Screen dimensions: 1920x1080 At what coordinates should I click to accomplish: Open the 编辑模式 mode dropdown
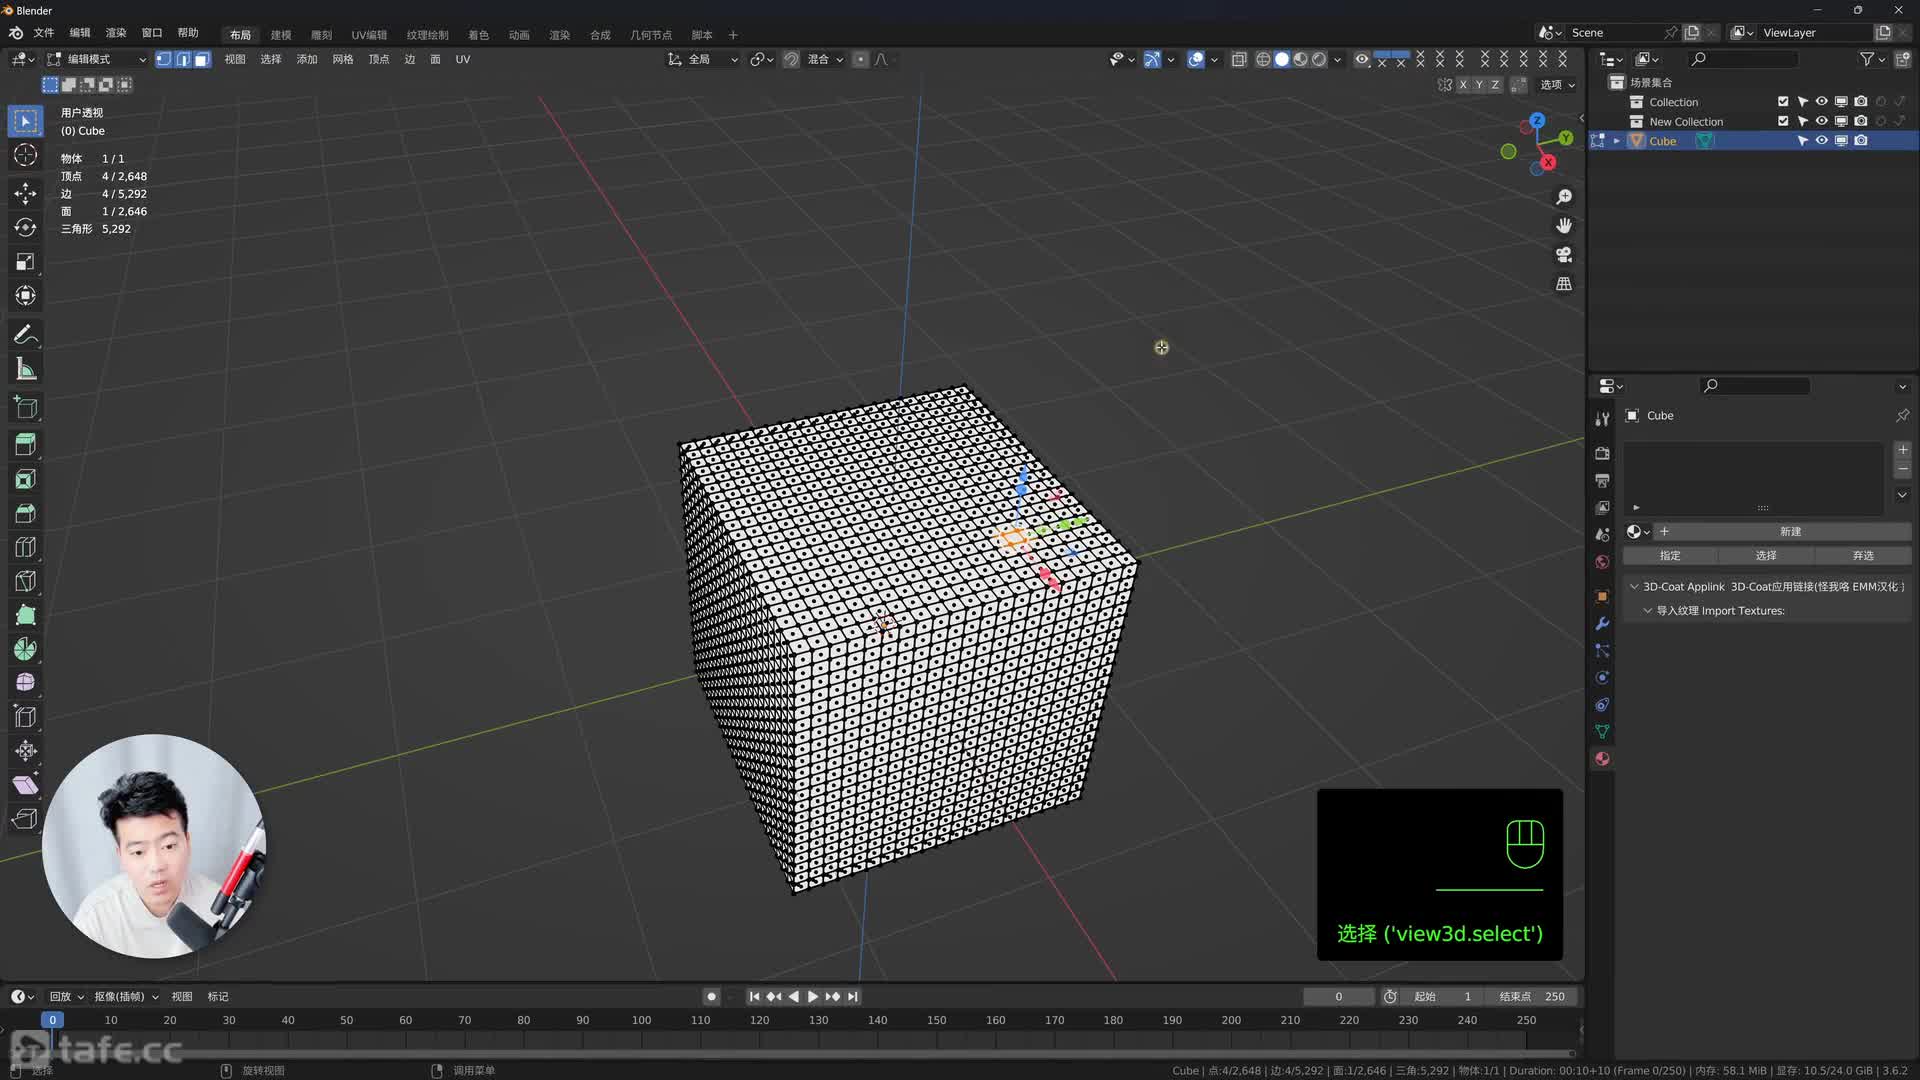pos(96,59)
